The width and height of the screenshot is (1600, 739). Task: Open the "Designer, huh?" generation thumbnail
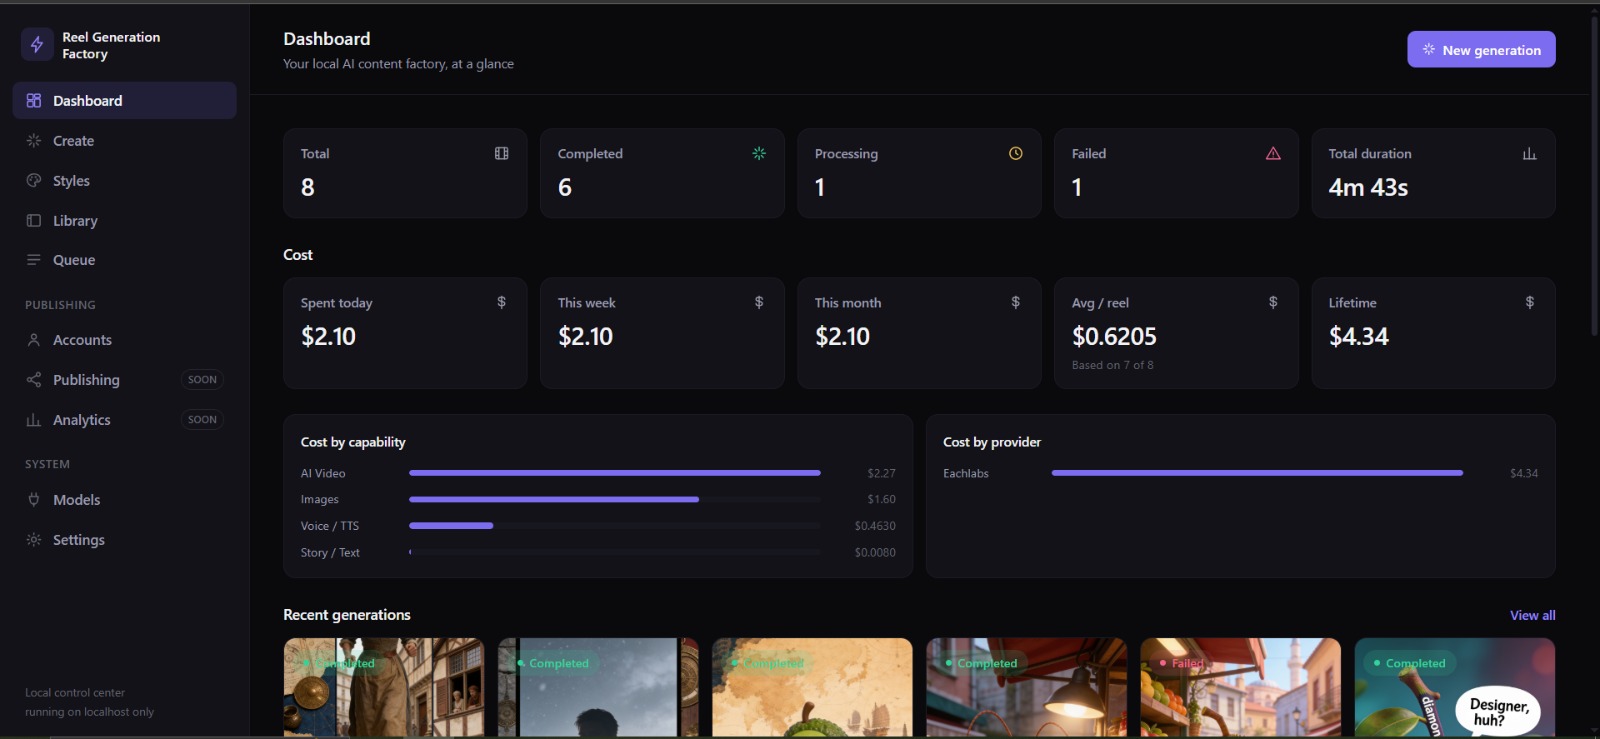click(x=1455, y=688)
